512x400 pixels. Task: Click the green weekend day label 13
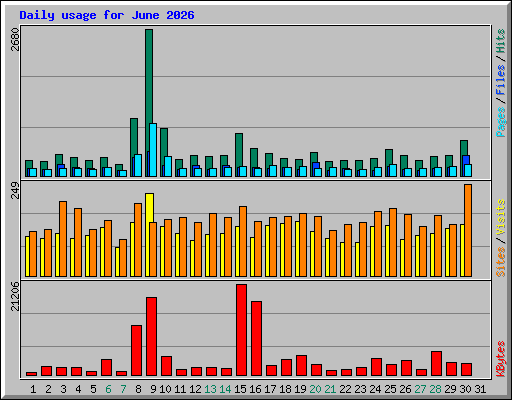click(210, 389)
